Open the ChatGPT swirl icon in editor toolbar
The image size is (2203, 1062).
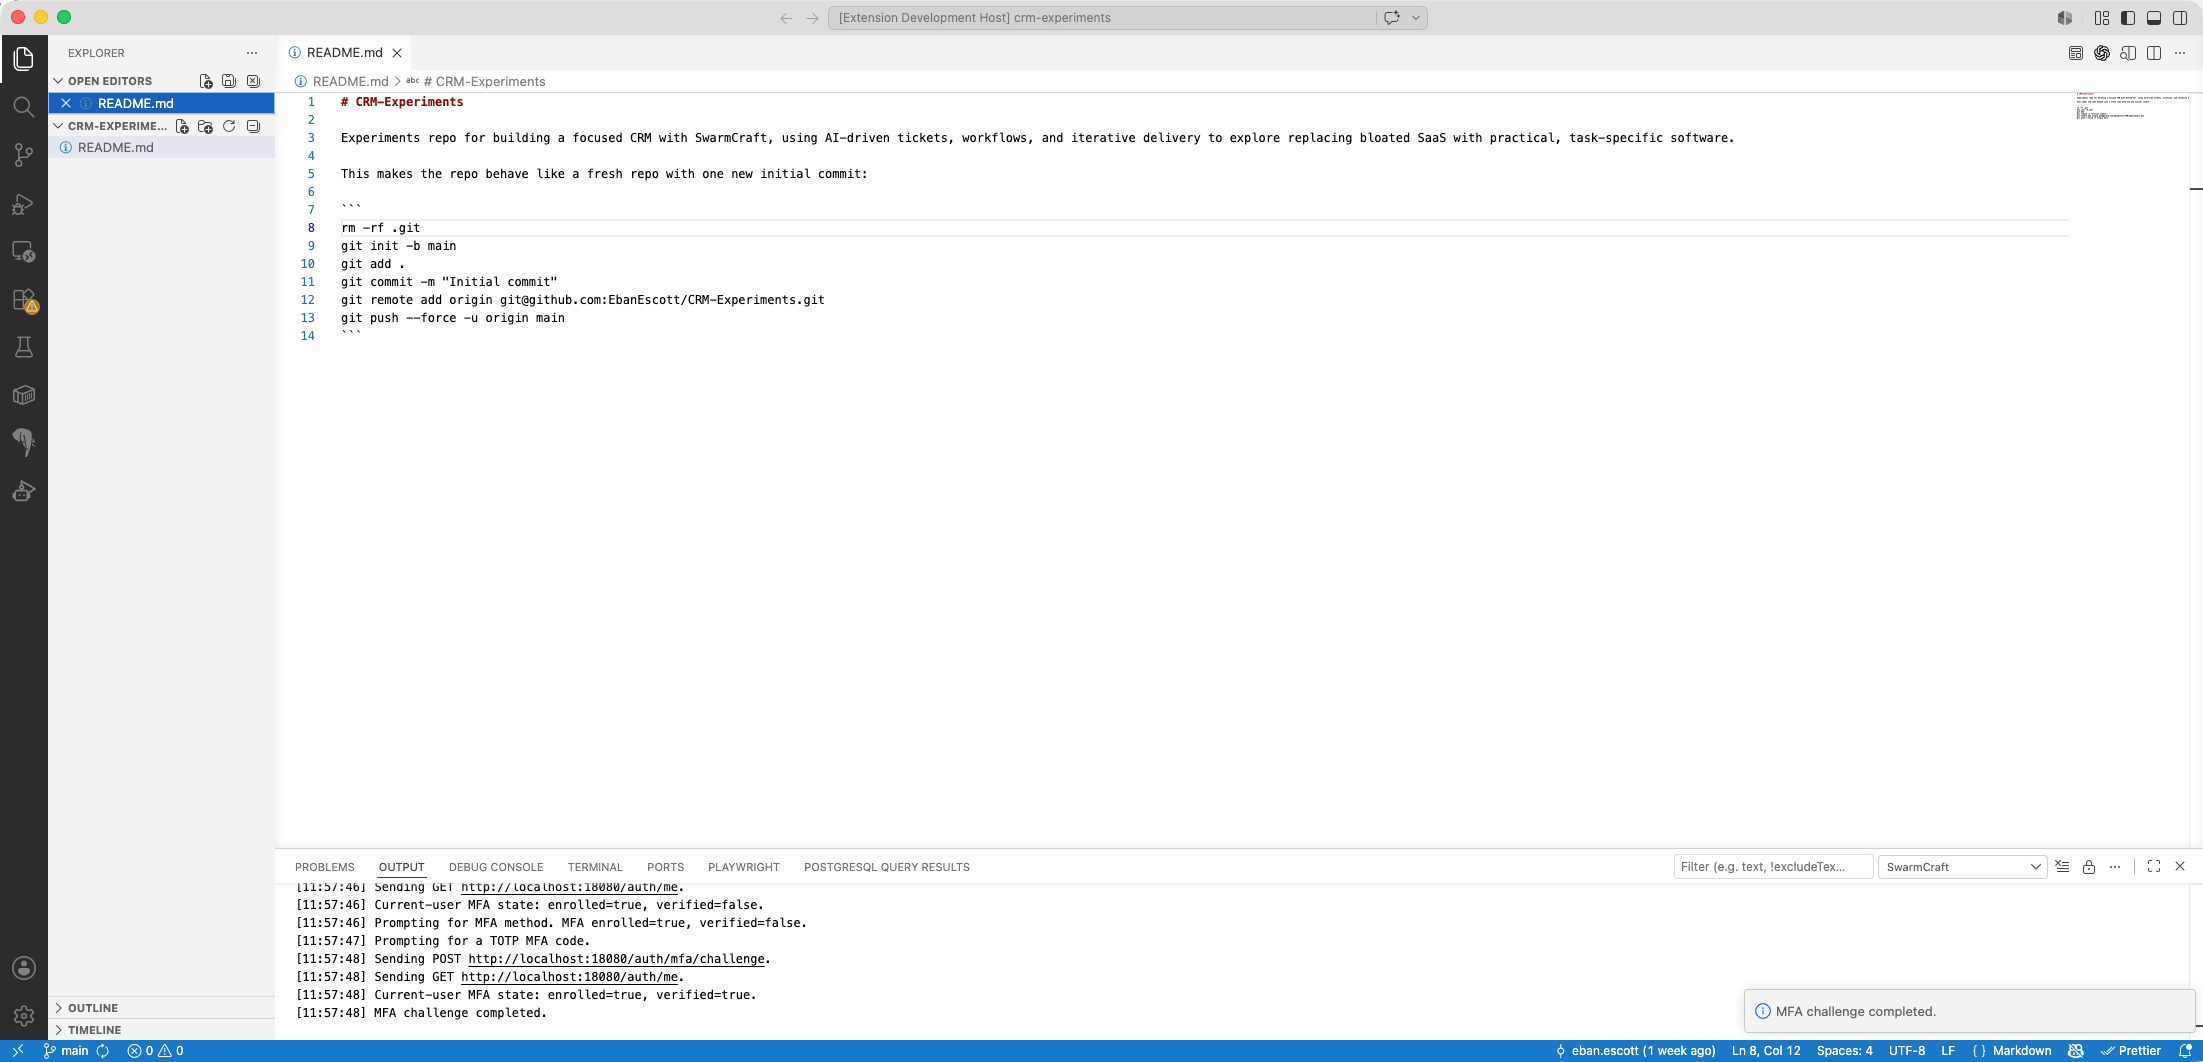2102,53
